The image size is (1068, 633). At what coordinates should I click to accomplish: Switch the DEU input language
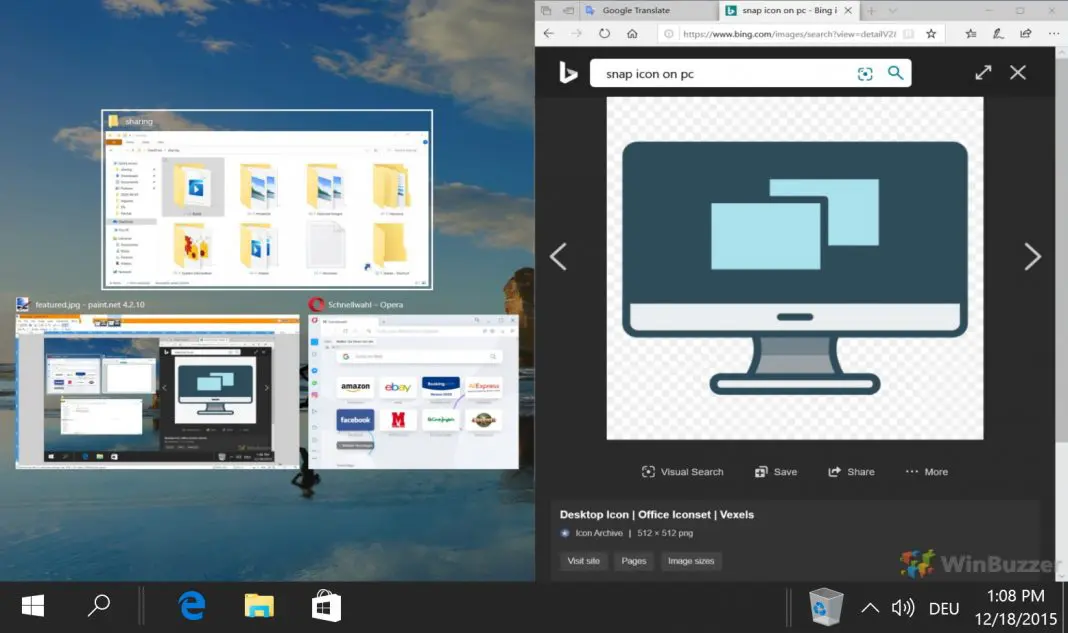[x=944, y=608]
